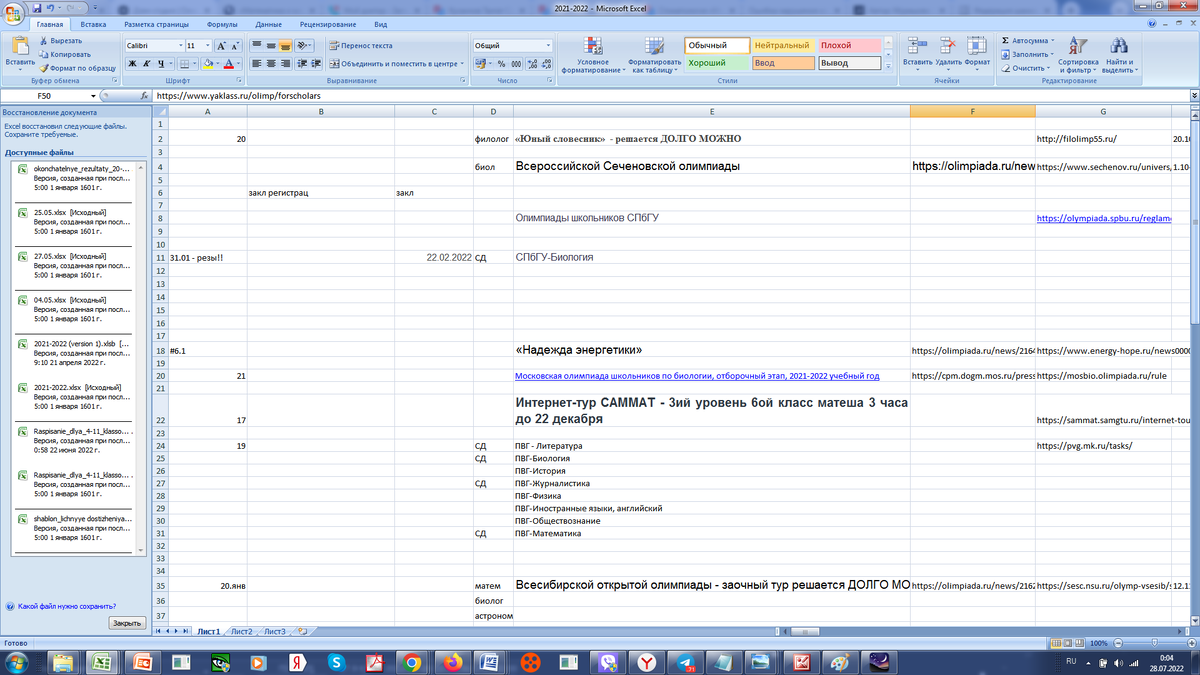Open Firefox from the taskbar
The height and width of the screenshot is (675, 1200).
coord(451,661)
